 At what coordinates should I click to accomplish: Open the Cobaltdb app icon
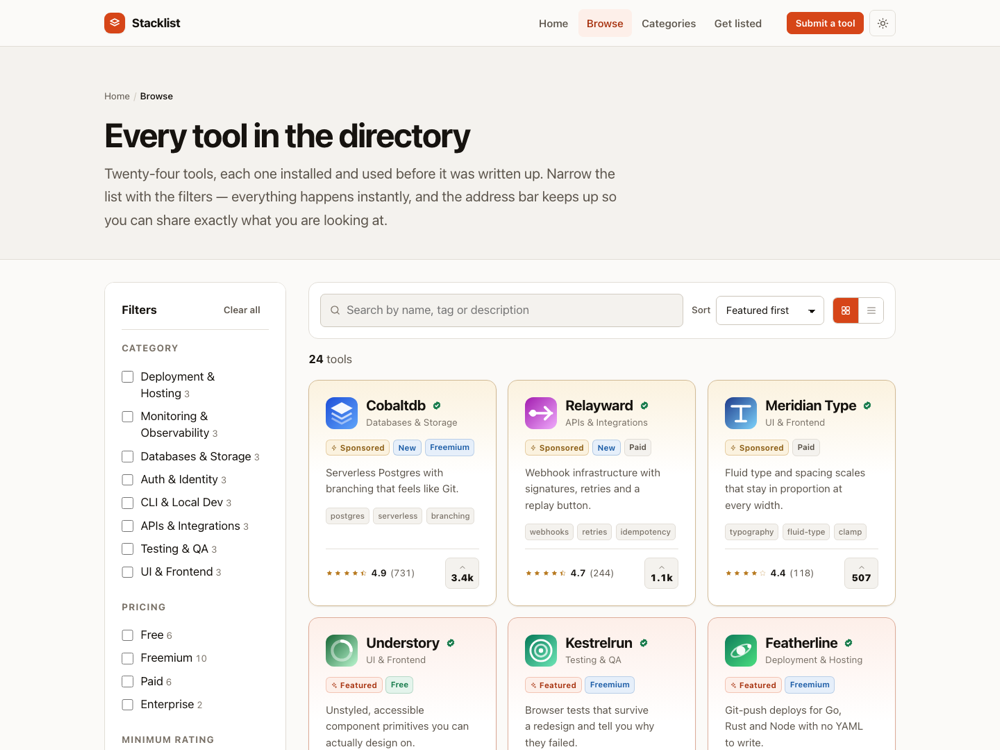pos(342,413)
